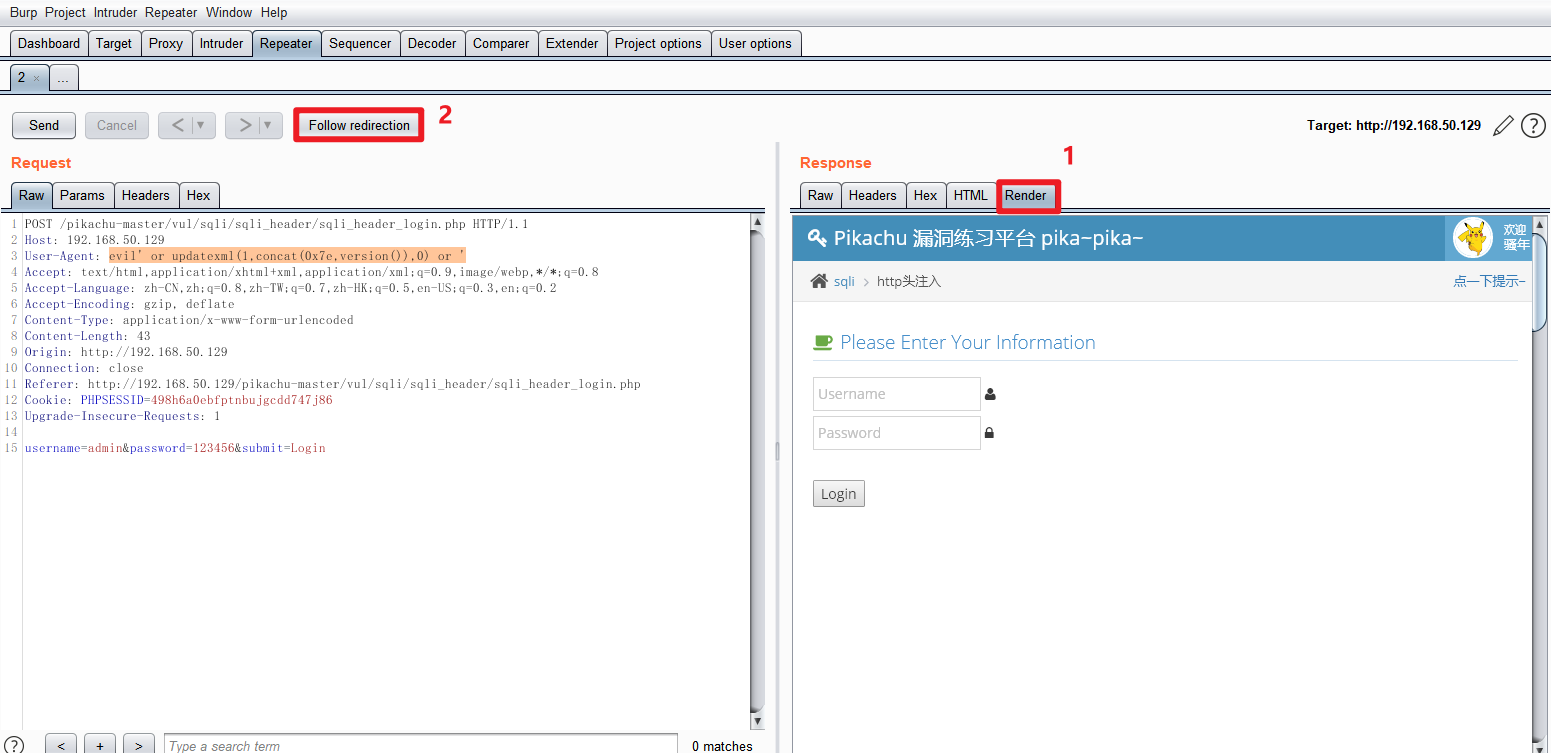The image size is (1551, 753).
Task: Select repeater tab 2
Action: tap(21, 77)
